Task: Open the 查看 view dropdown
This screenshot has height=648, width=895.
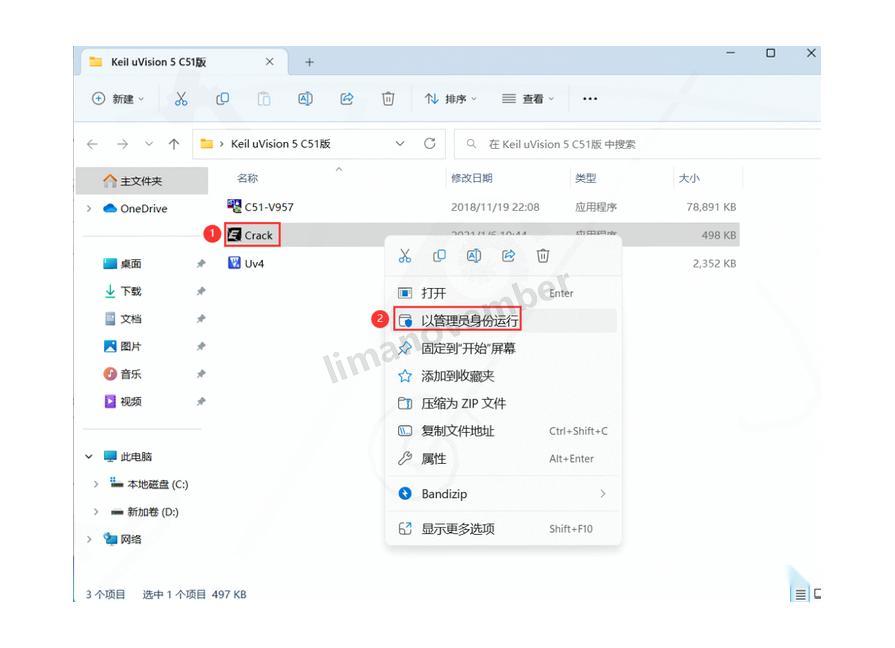Action: click(528, 99)
